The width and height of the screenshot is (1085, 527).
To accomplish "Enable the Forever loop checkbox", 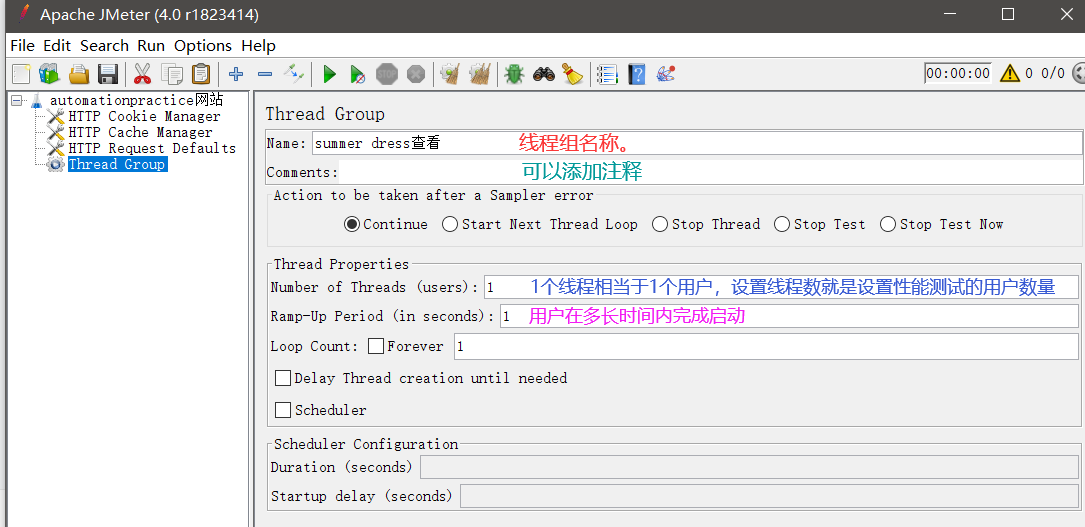I will tap(376, 346).
